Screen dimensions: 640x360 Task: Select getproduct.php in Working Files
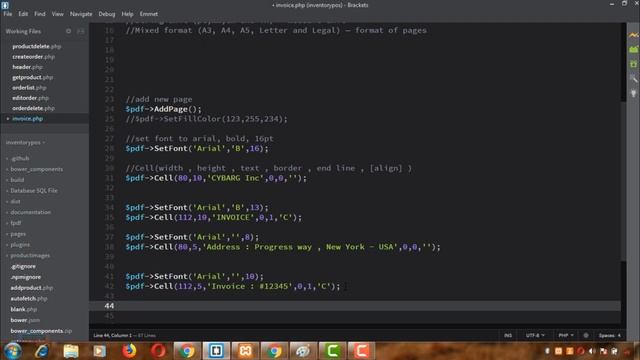pos(33,77)
